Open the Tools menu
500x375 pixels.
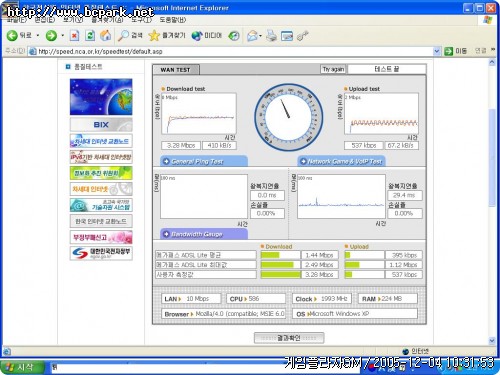pos(141,20)
